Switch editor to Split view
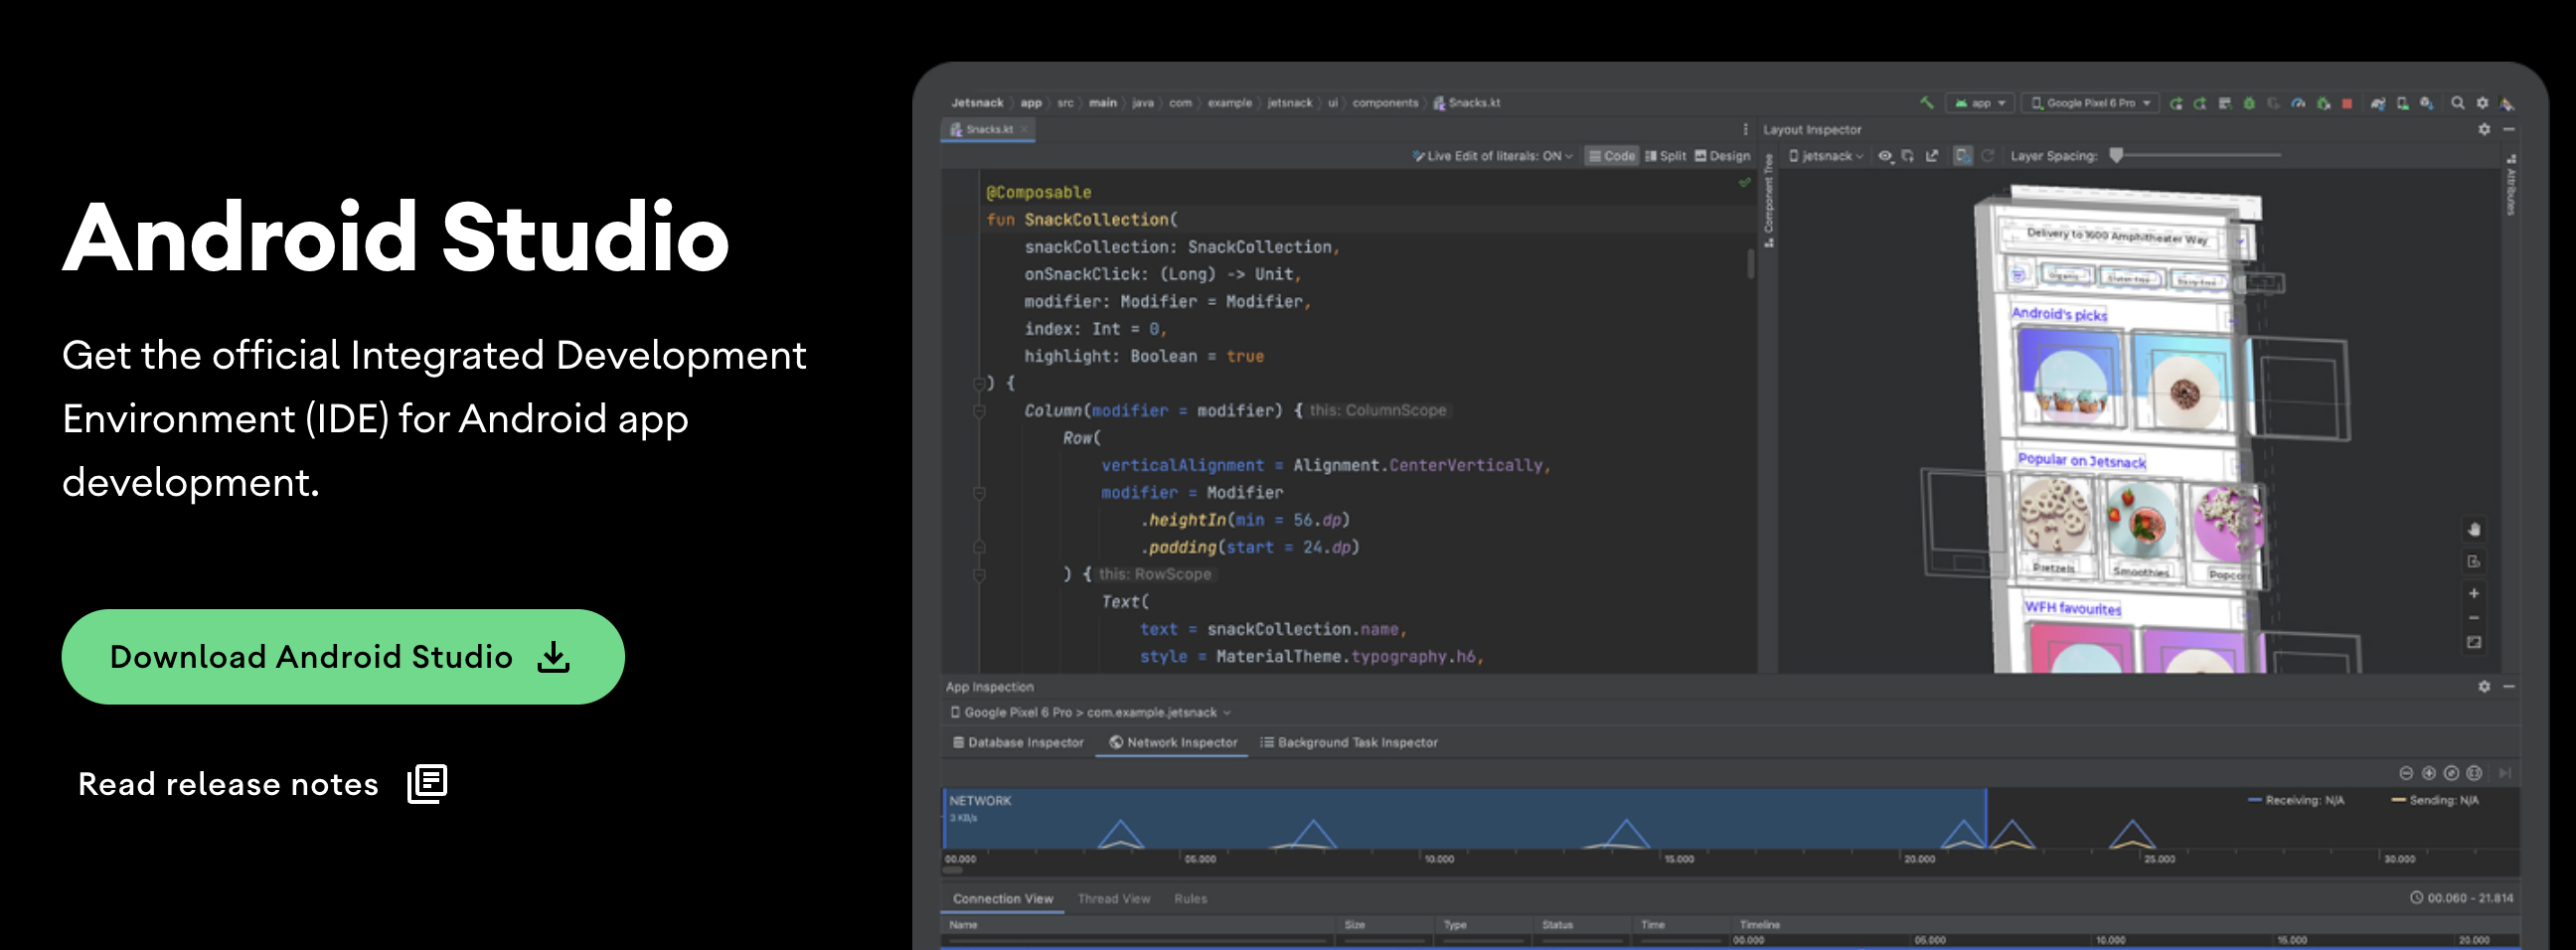2576x950 pixels. tap(1666, 156)
